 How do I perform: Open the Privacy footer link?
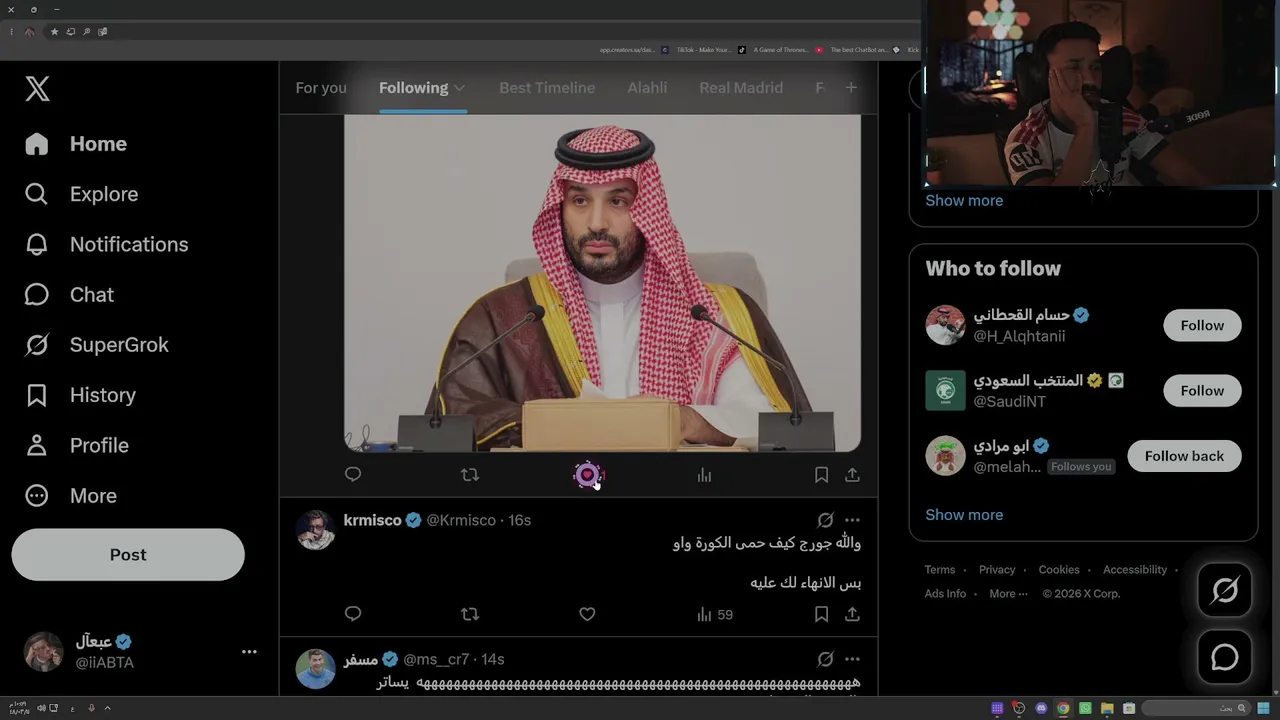click(997, 570)
